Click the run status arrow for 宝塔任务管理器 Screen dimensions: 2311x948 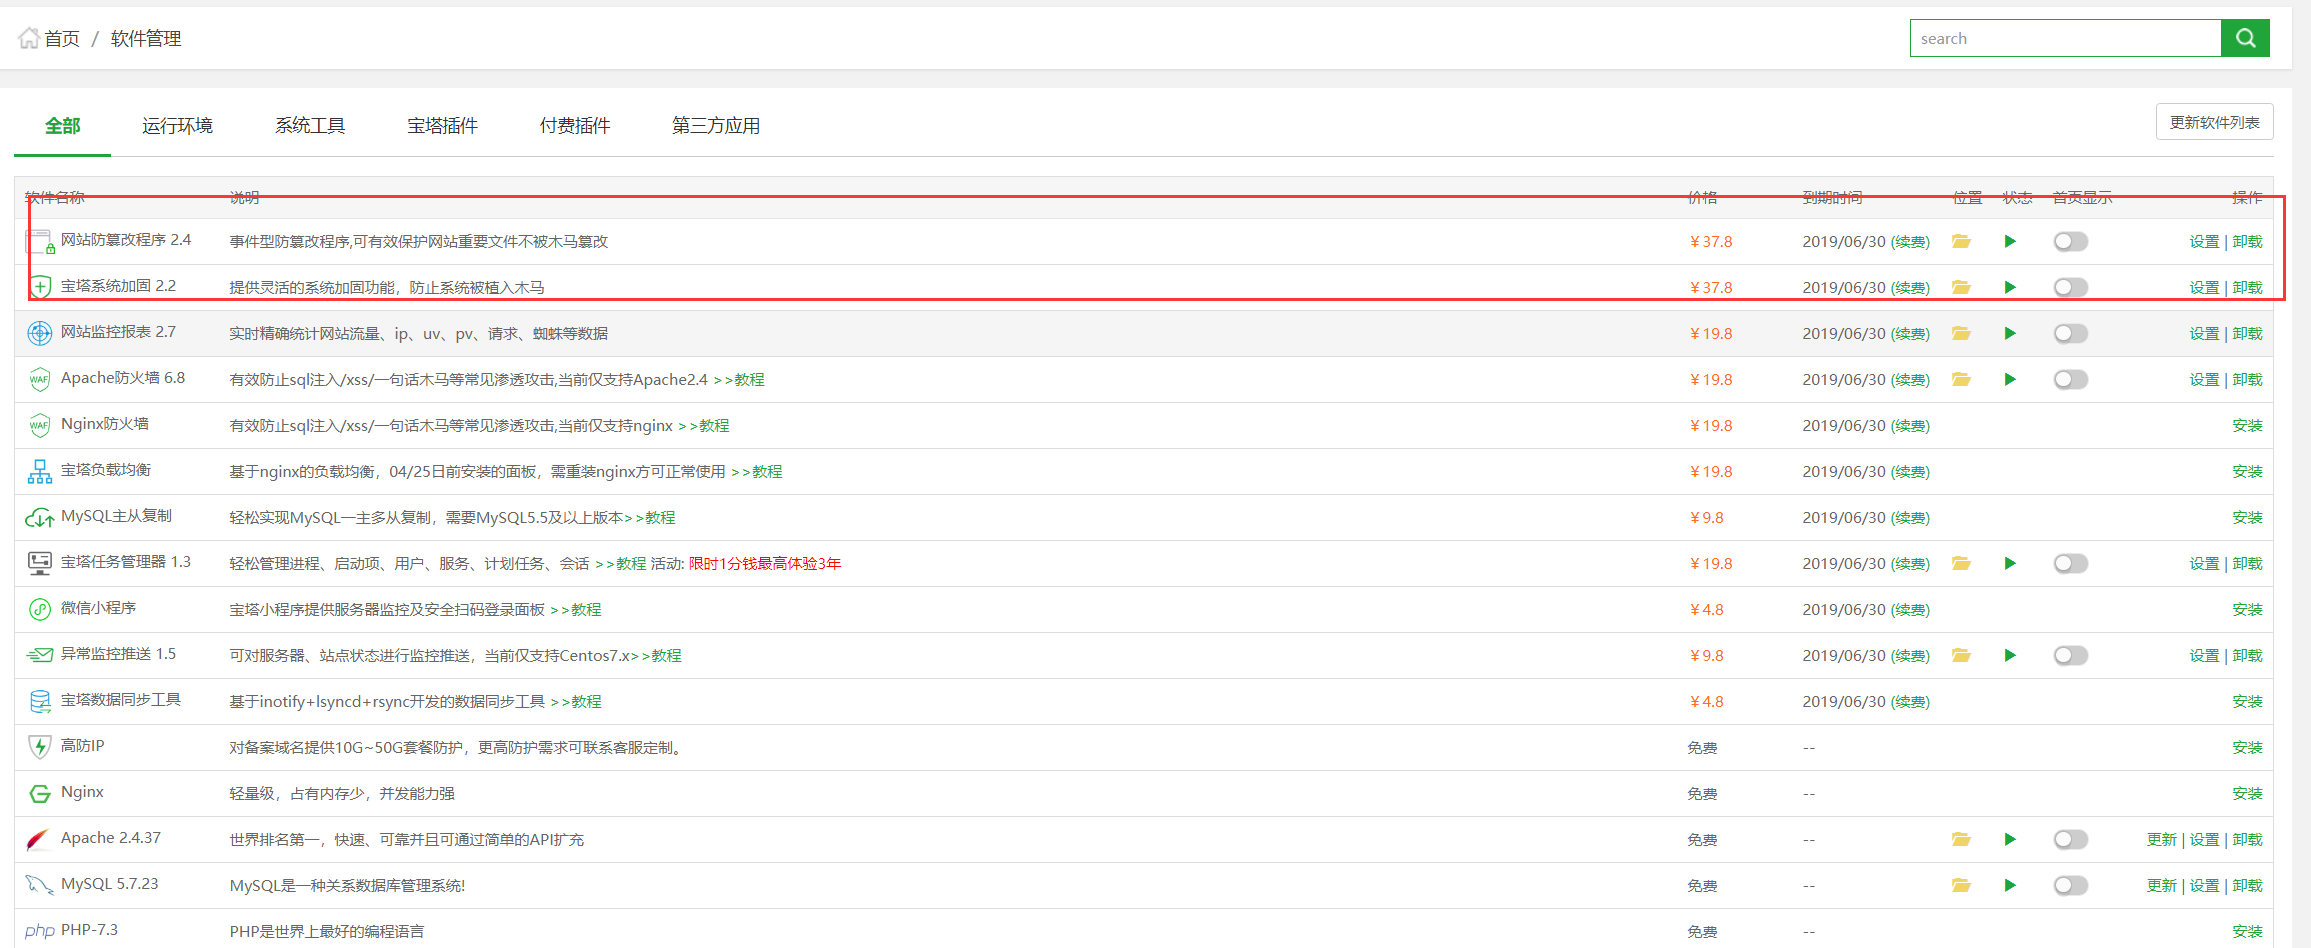pos(2010,563)
